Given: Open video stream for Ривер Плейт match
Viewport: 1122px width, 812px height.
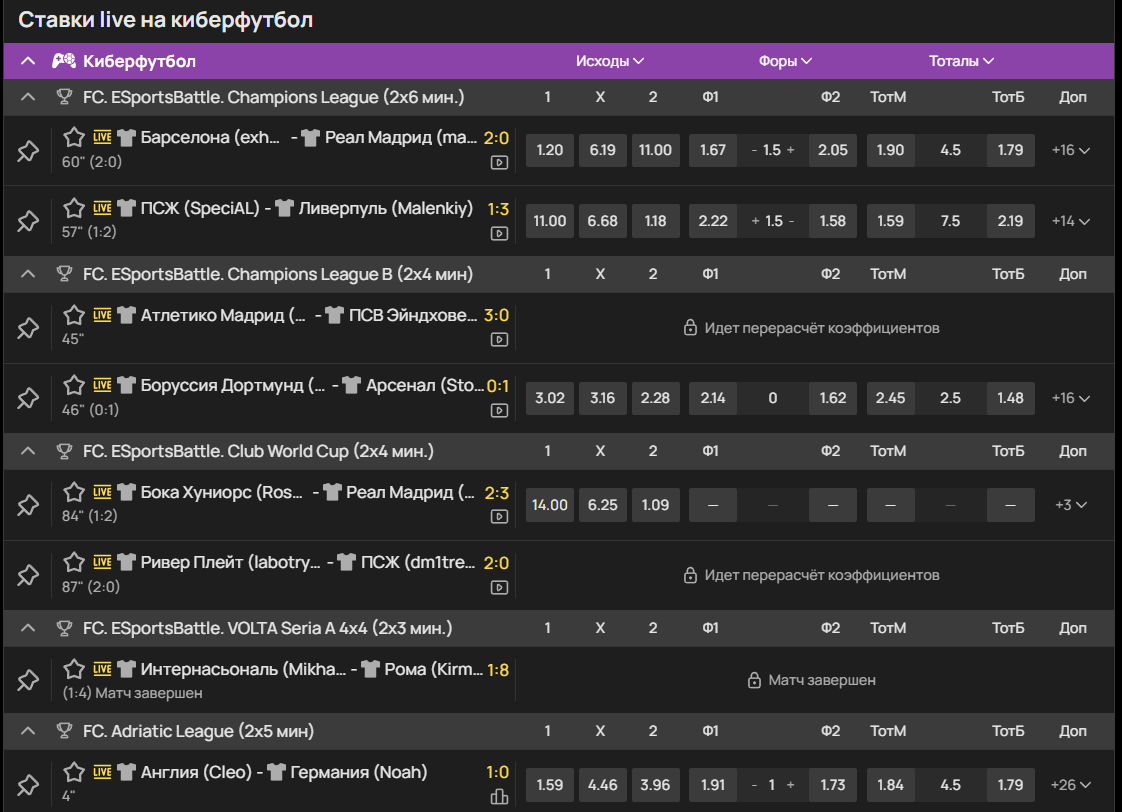Looking at the screenshot, I should 499,587.
